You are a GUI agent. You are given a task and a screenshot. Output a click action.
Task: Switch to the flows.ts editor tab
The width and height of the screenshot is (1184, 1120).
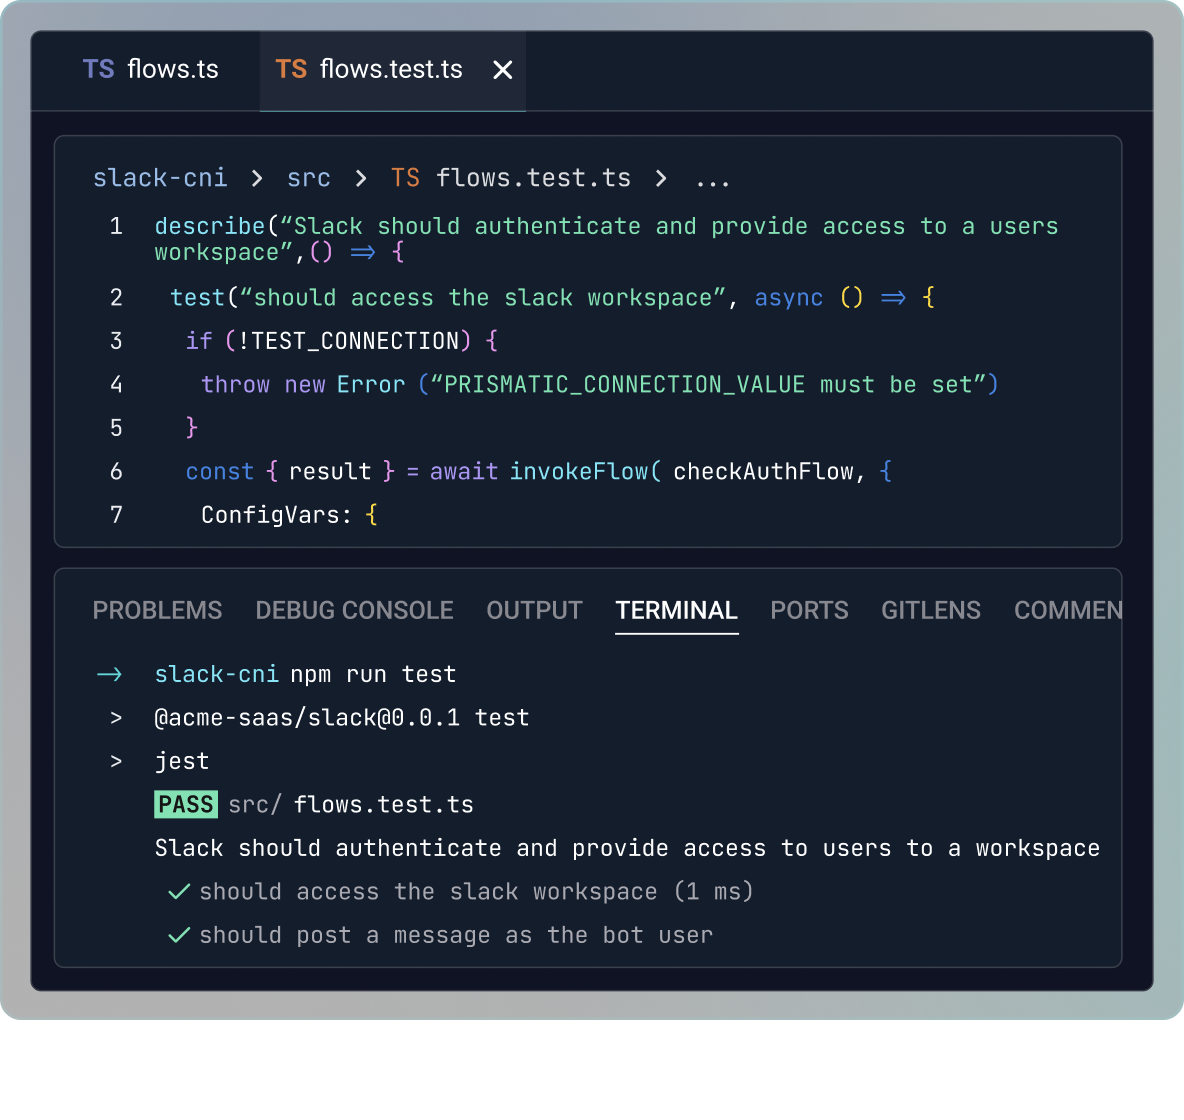(x=150, y=69)
